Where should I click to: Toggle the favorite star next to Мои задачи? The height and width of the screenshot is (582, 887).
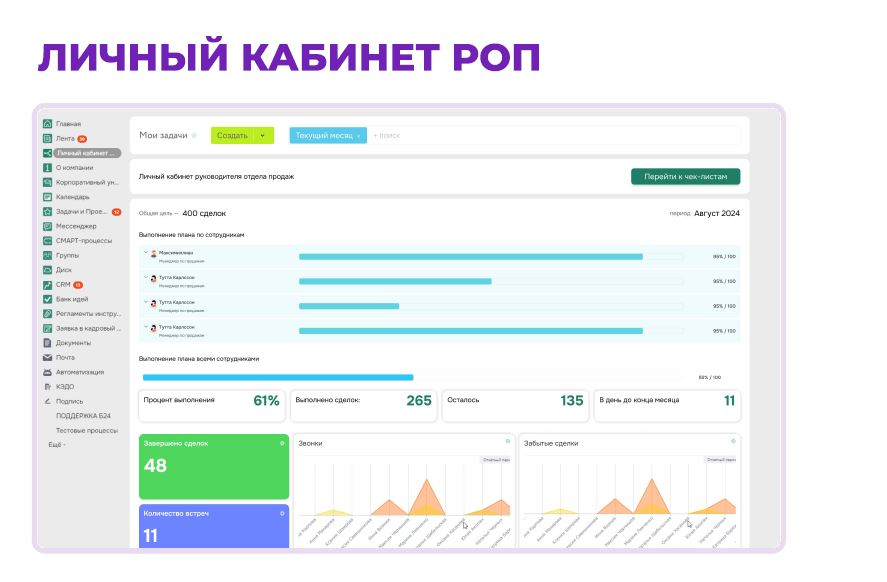pos(194,134)
